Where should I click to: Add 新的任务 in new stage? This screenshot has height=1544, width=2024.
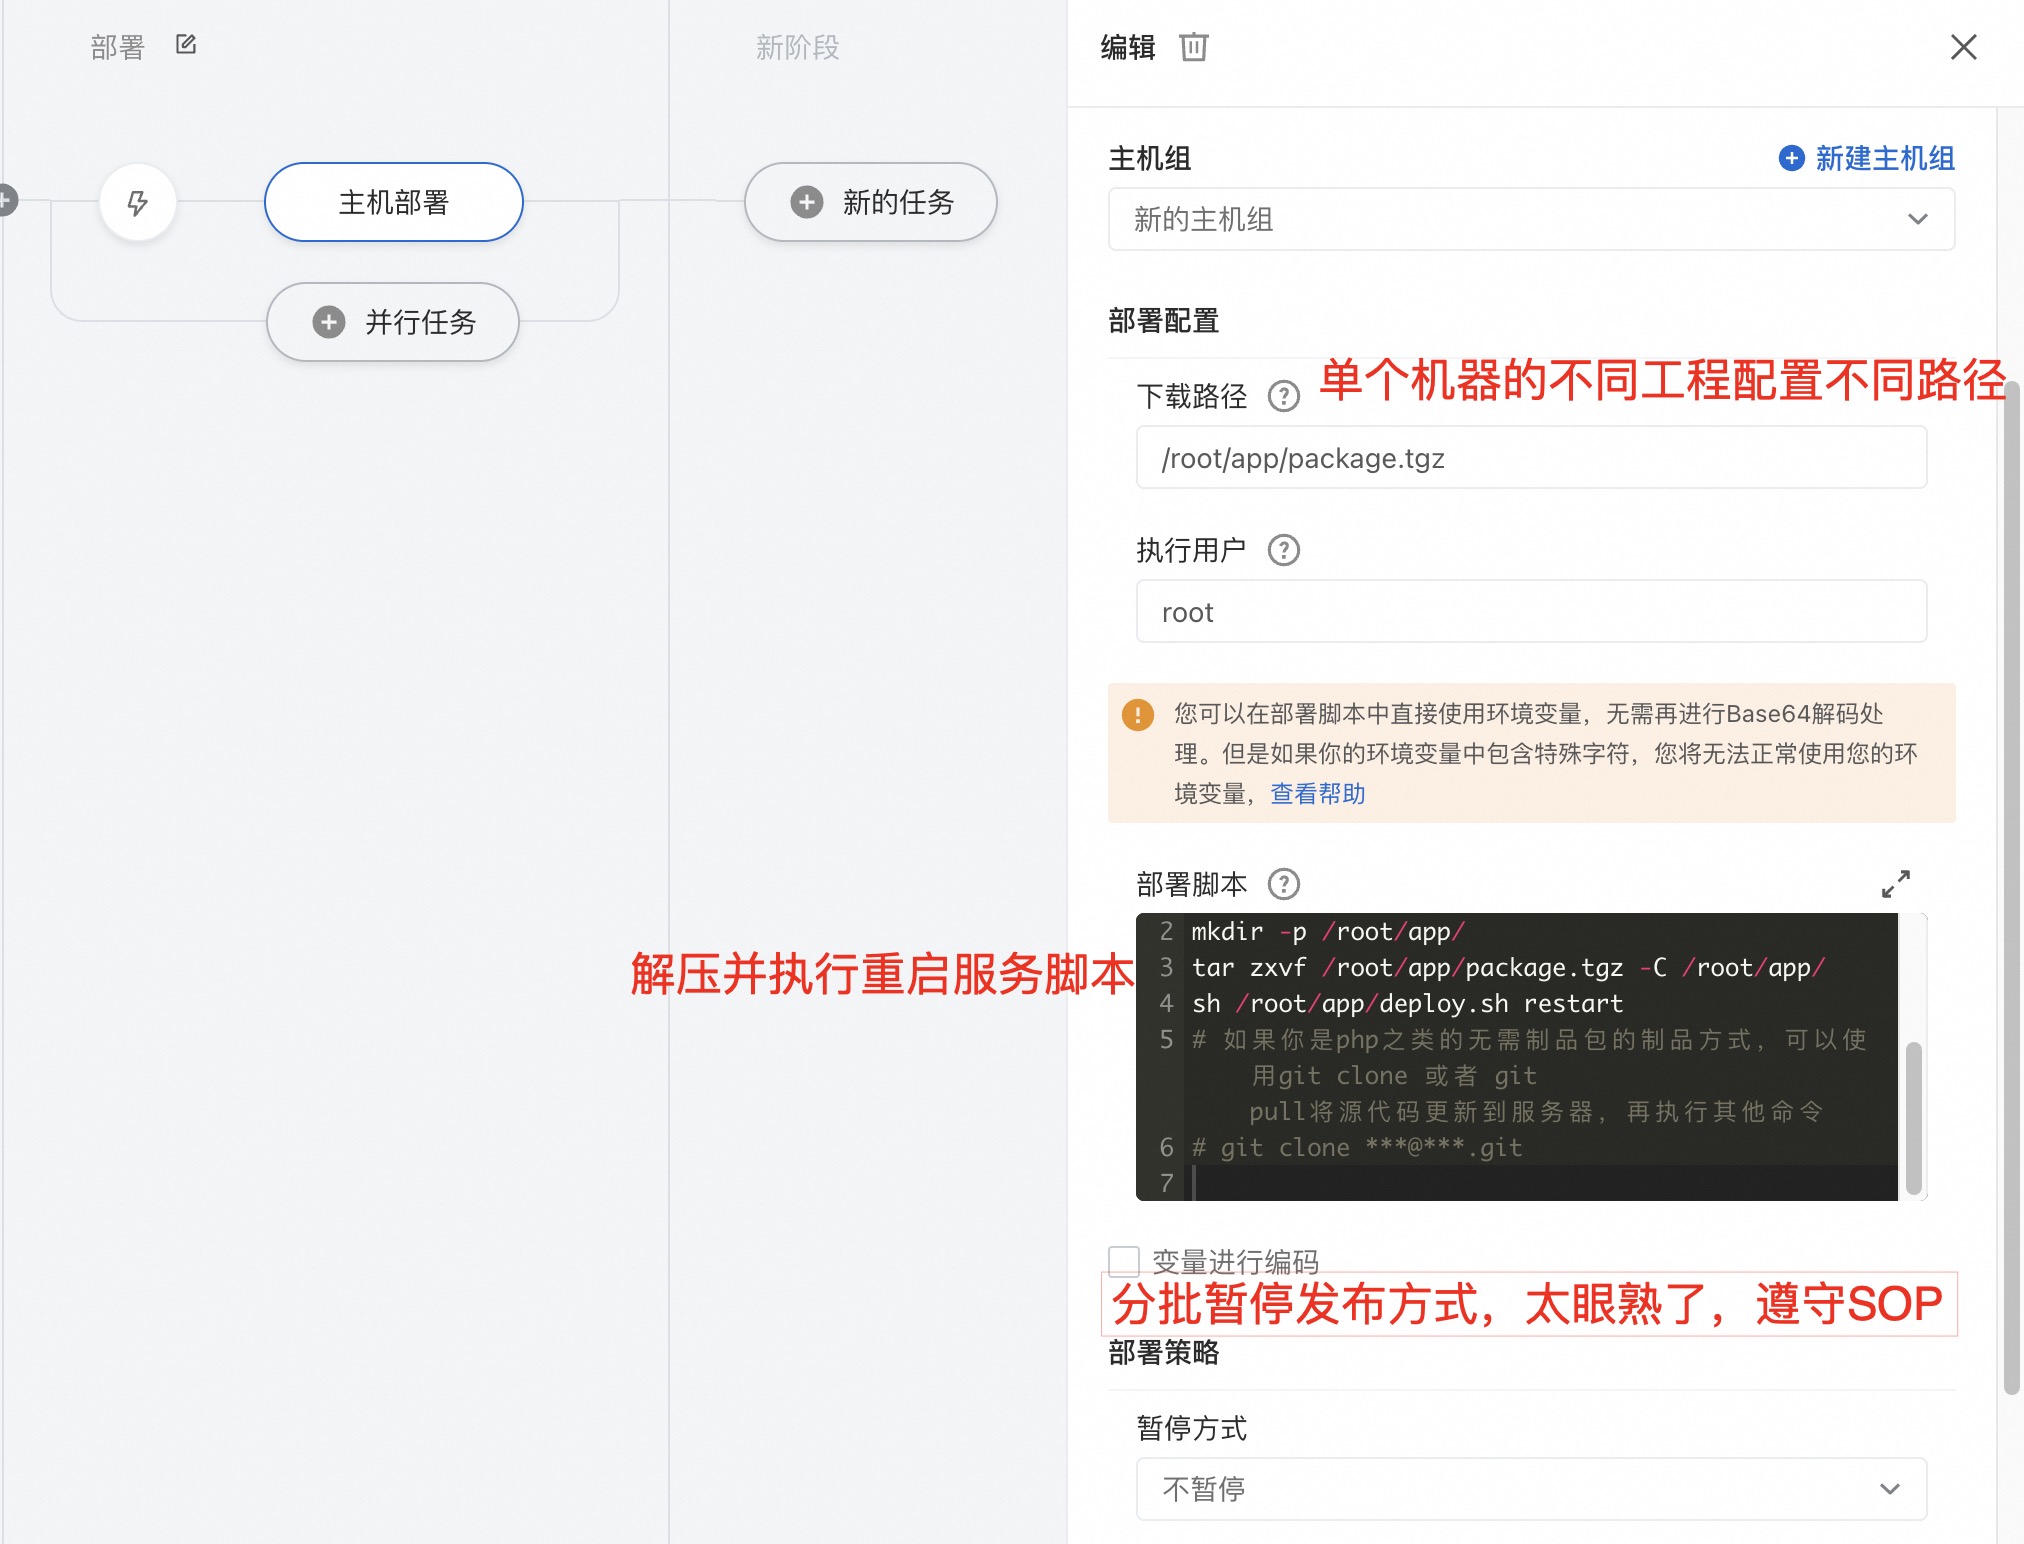coord(871,202)
